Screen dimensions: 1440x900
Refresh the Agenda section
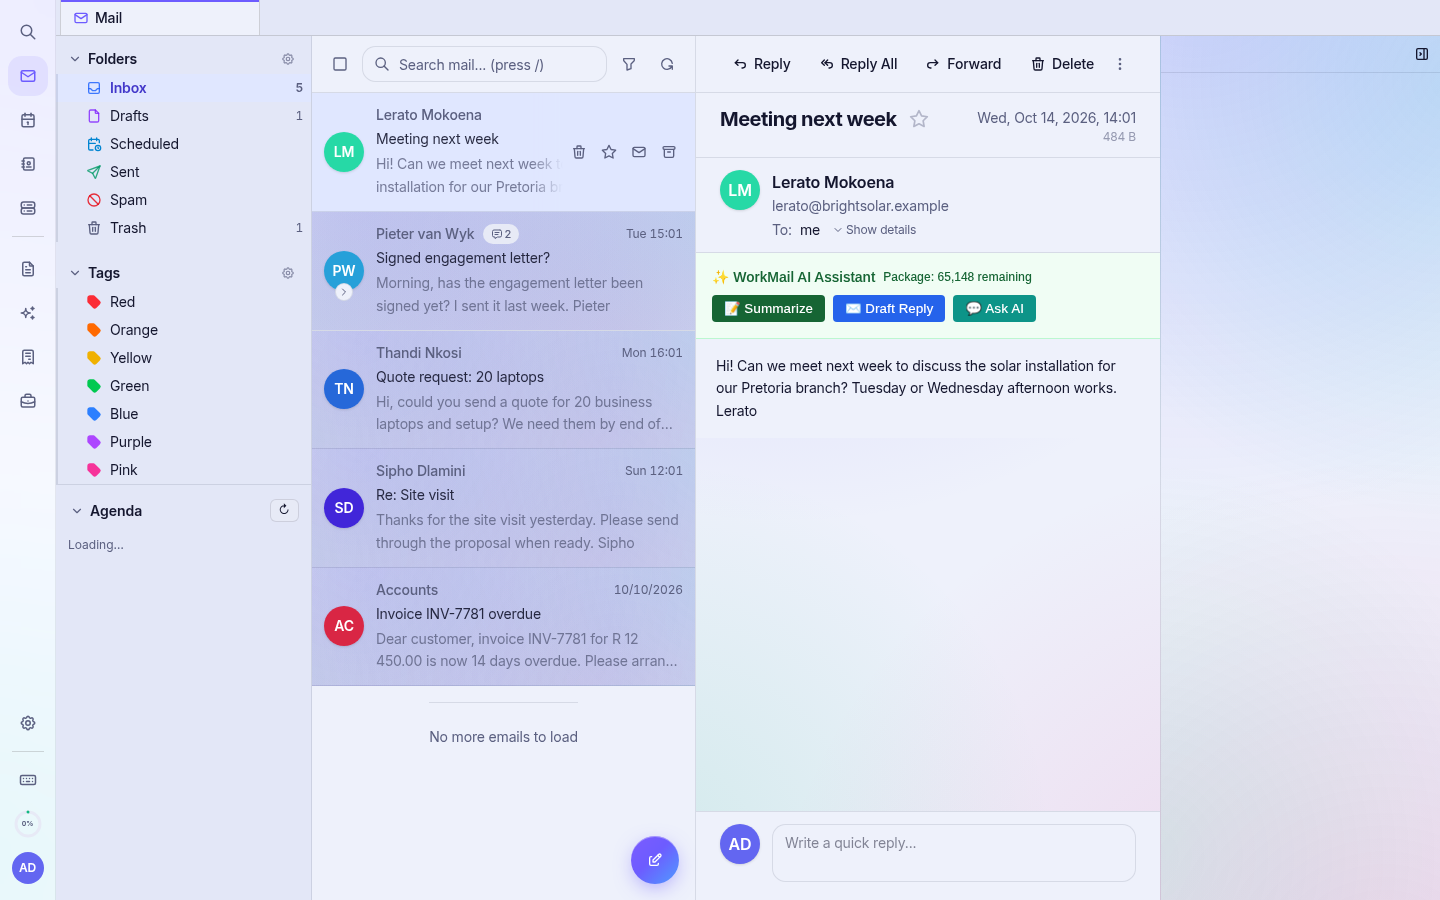[x=284, y=510]
